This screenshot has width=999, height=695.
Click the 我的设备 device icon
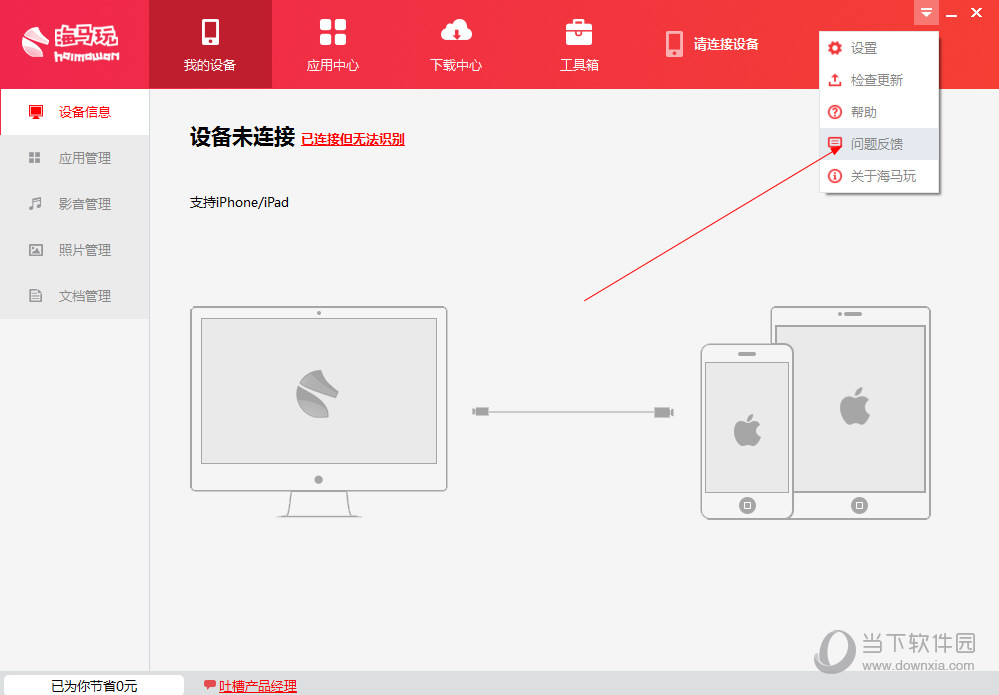pos(210,44)
